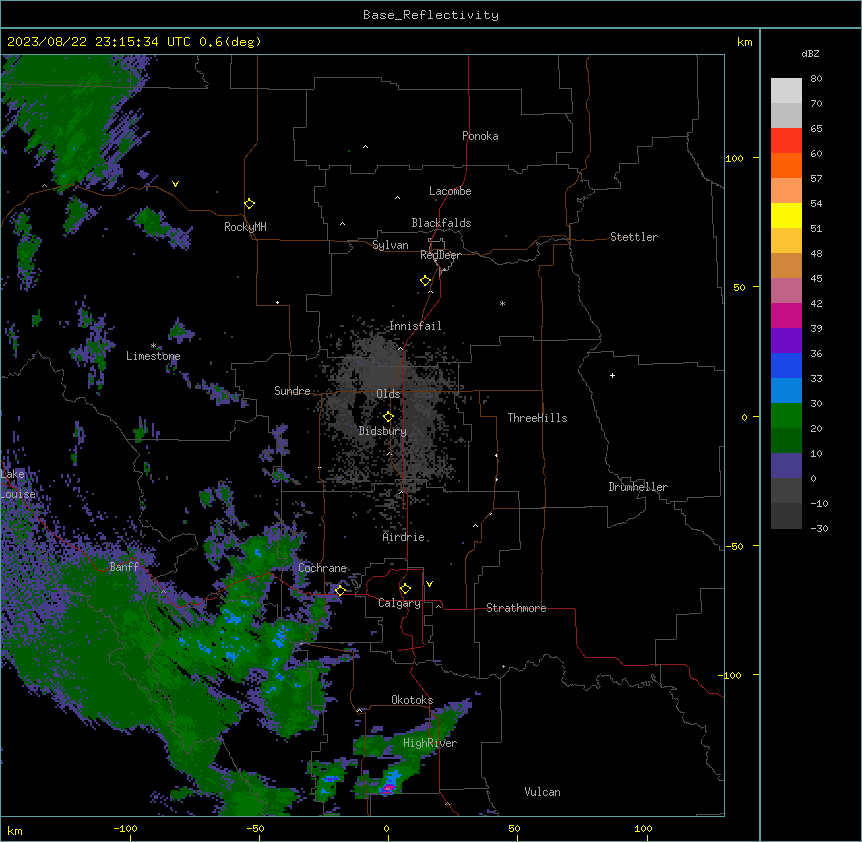Click the ThreeHills label
862x842 pixels.
[x=538, y=418]
